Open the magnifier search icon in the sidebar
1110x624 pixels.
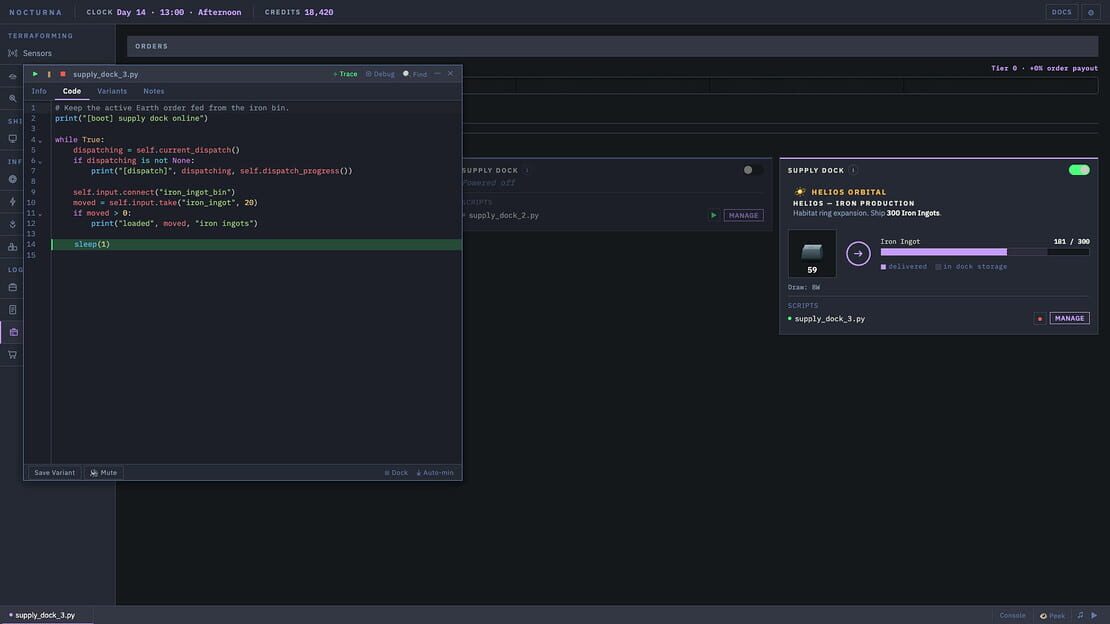[x=13, y=98]
